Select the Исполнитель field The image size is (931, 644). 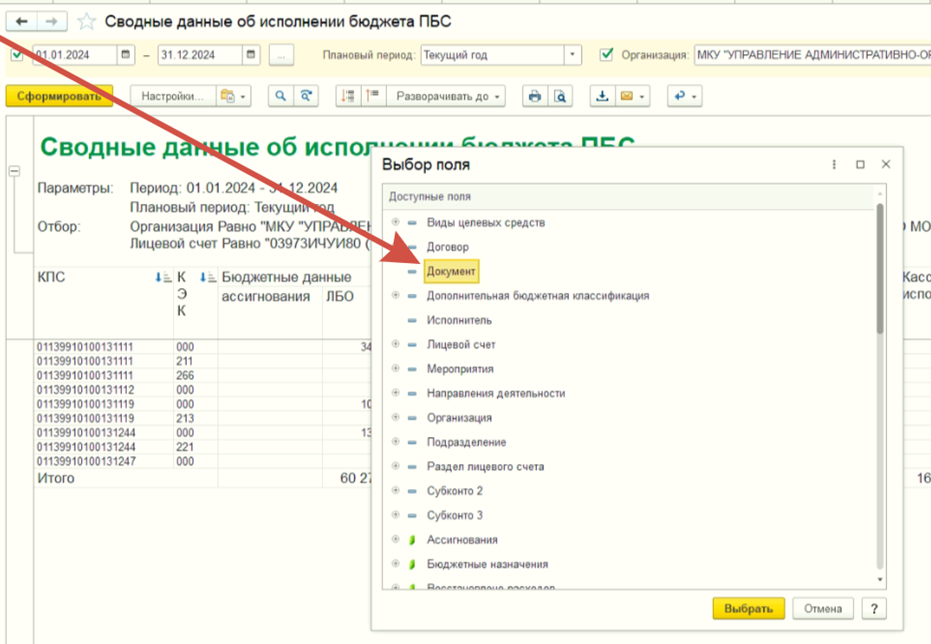459,320
